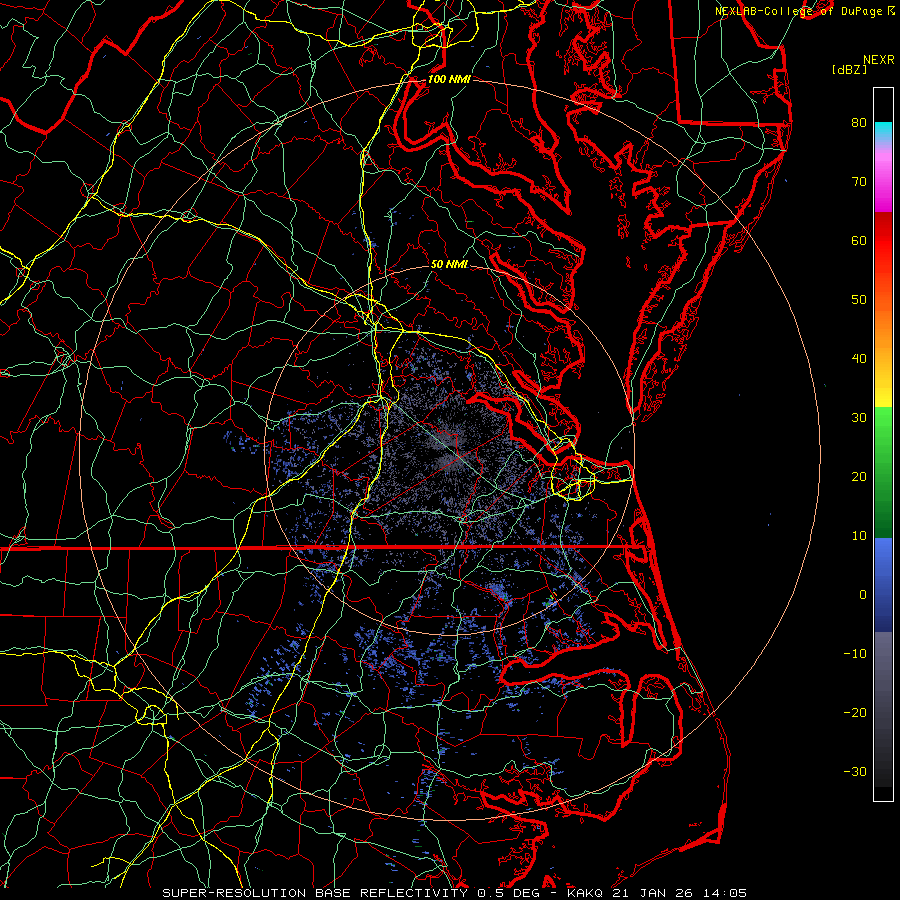Click the [dBZ] unit label
Viewport: 900px width, 900px height.
point(849,69)
